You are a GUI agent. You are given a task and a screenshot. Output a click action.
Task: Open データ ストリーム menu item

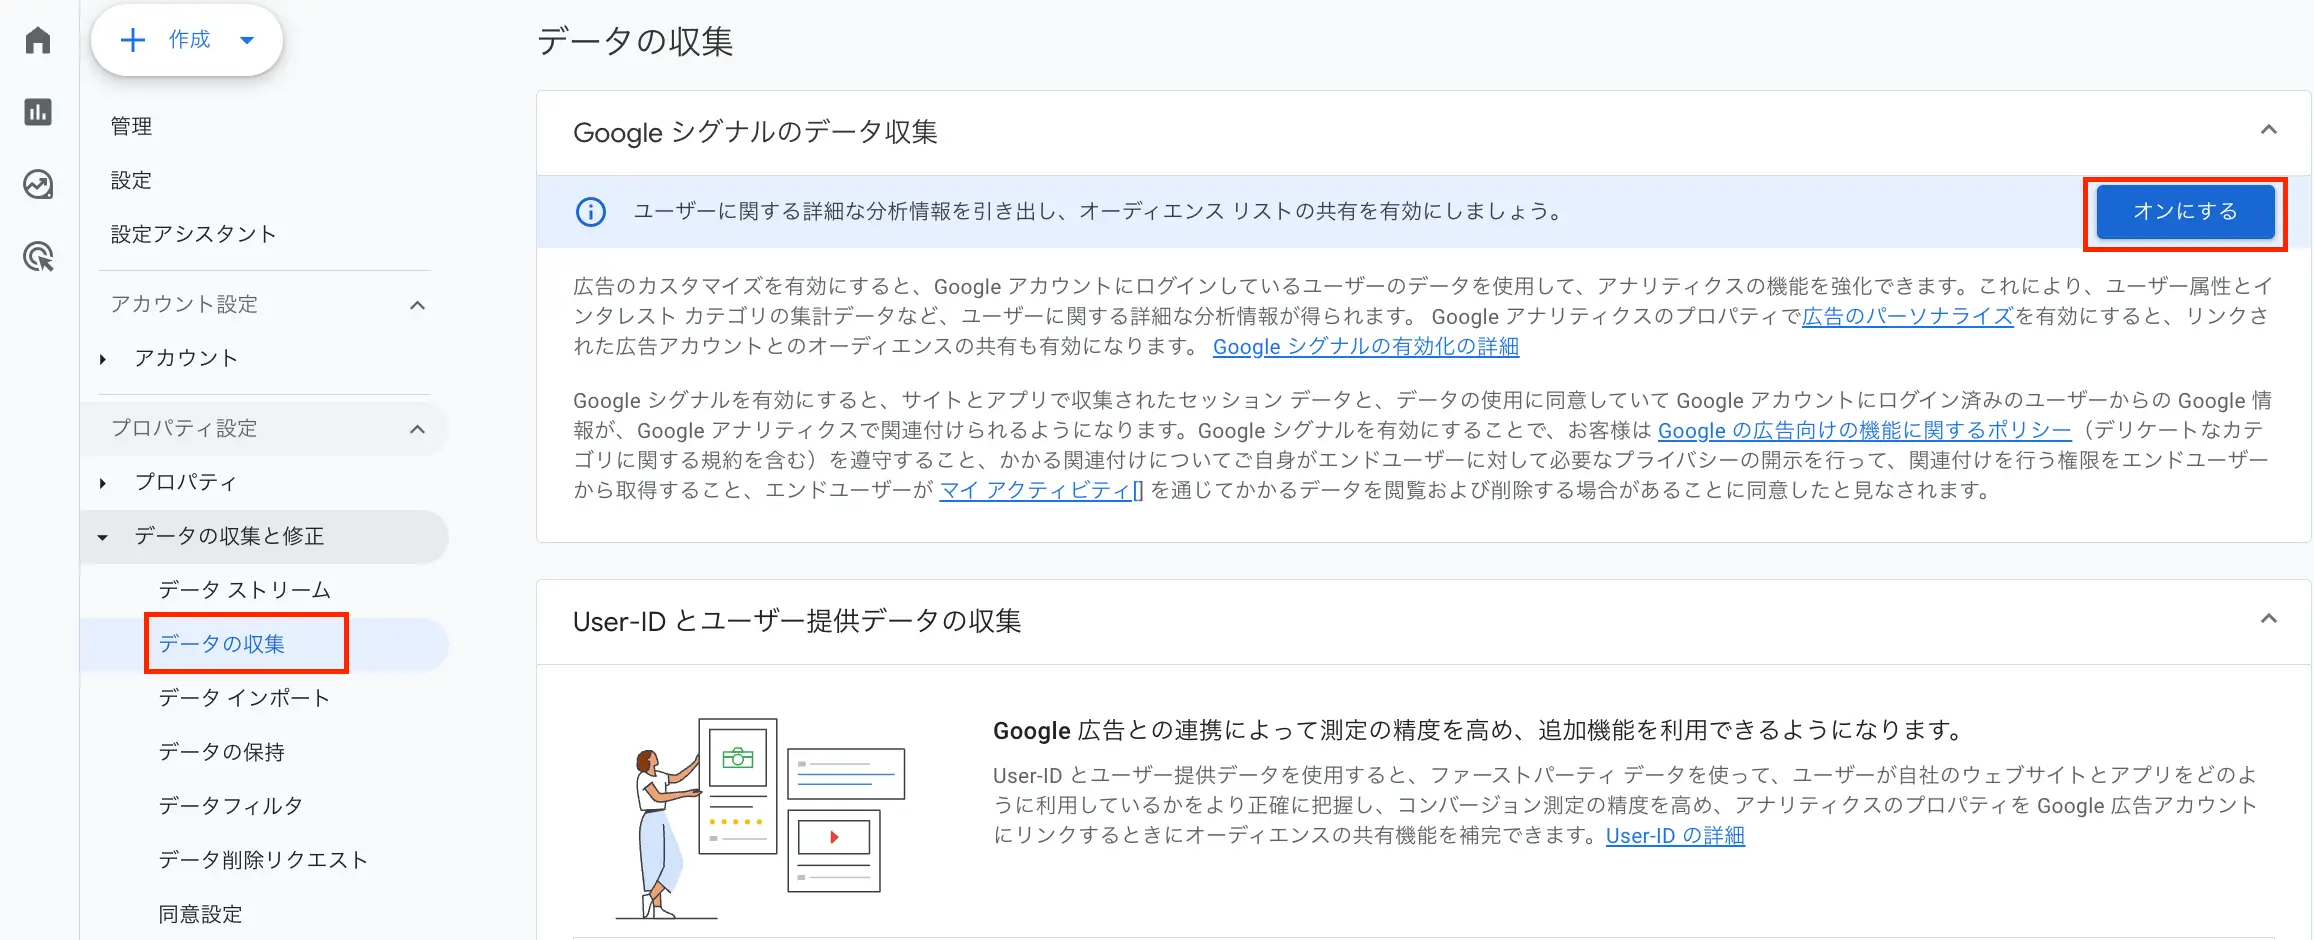click(245, 590)
